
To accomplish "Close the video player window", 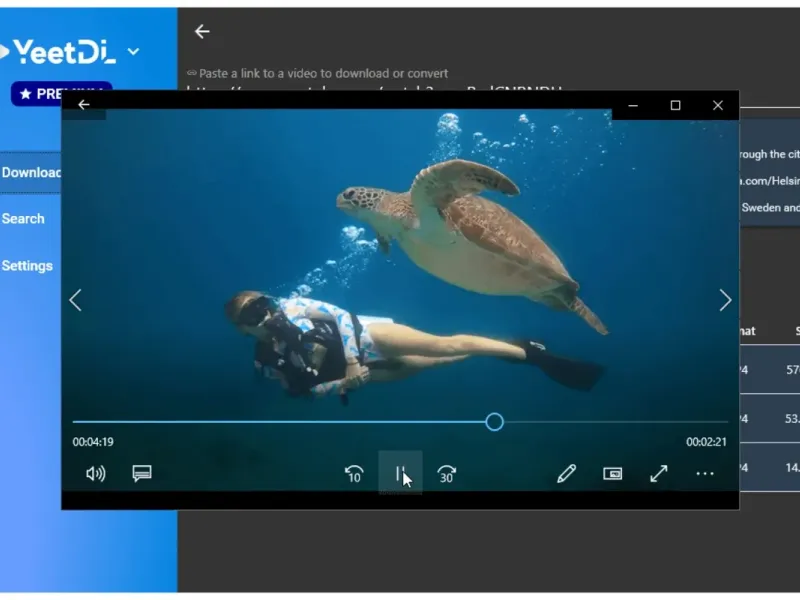I will click(718, 106).
